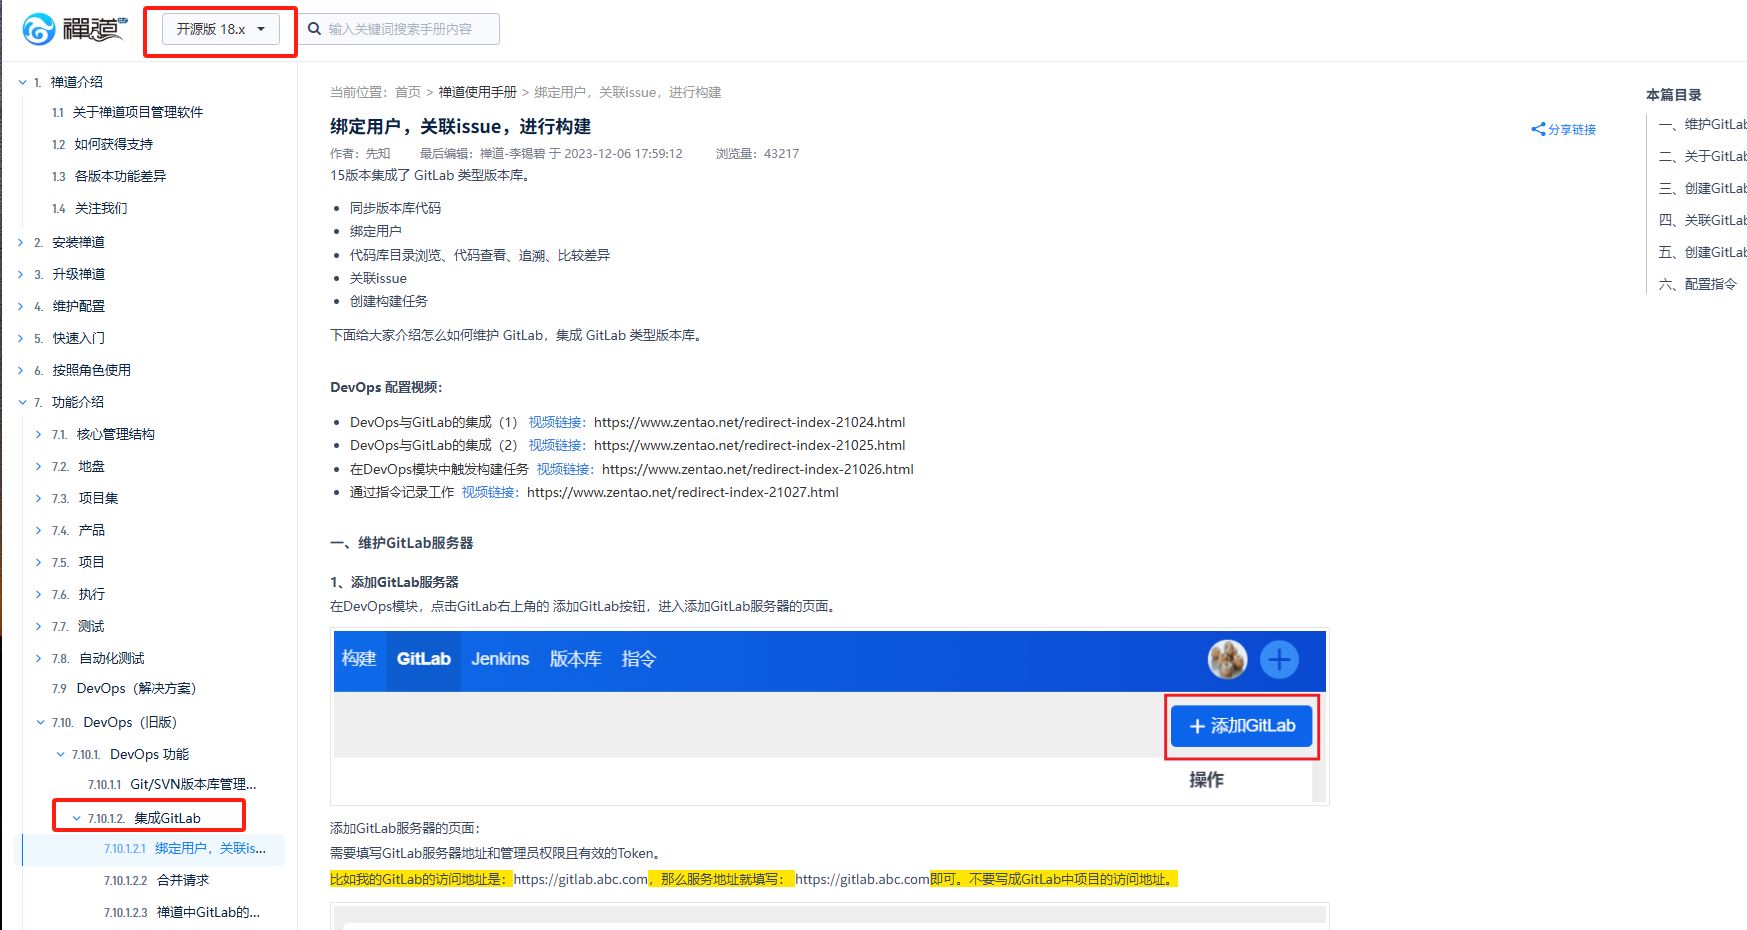1747x930 pixels.
Task: Expand the 5. 快速入门 chevron
Action: 22,338
